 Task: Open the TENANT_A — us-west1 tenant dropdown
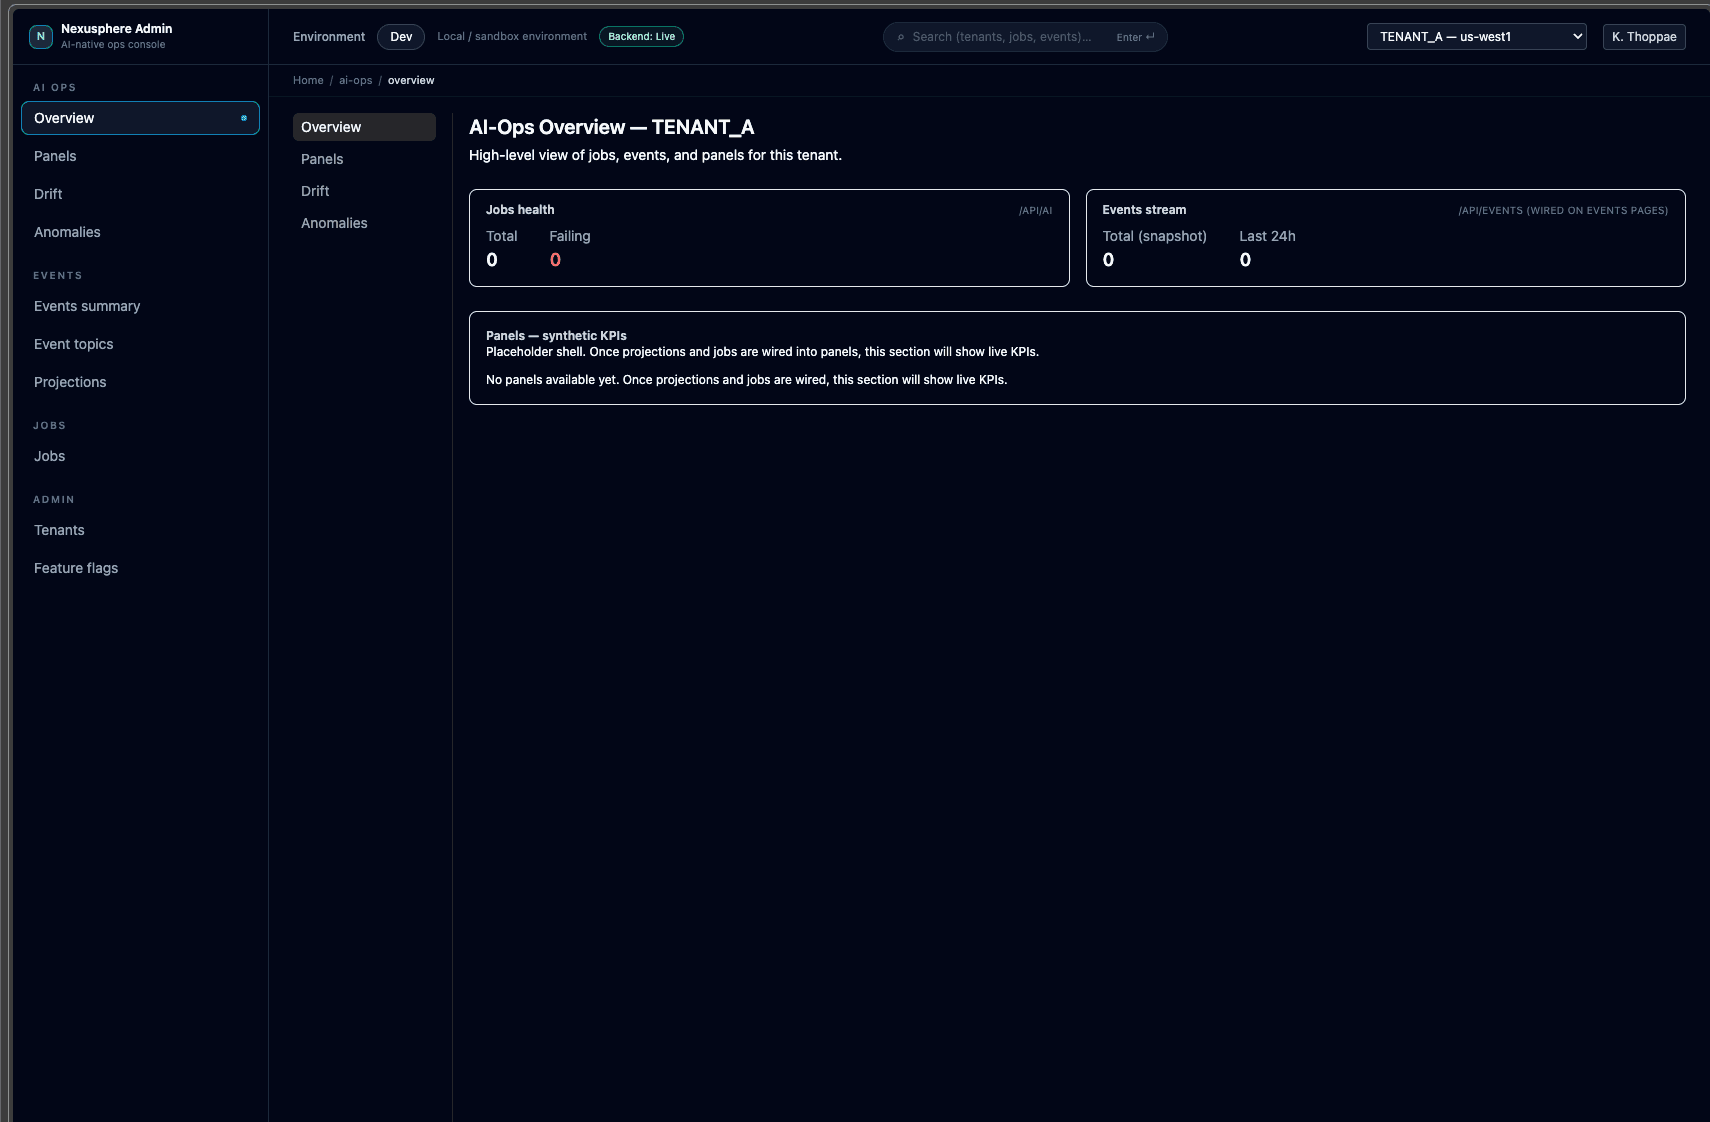[1476, 36]
